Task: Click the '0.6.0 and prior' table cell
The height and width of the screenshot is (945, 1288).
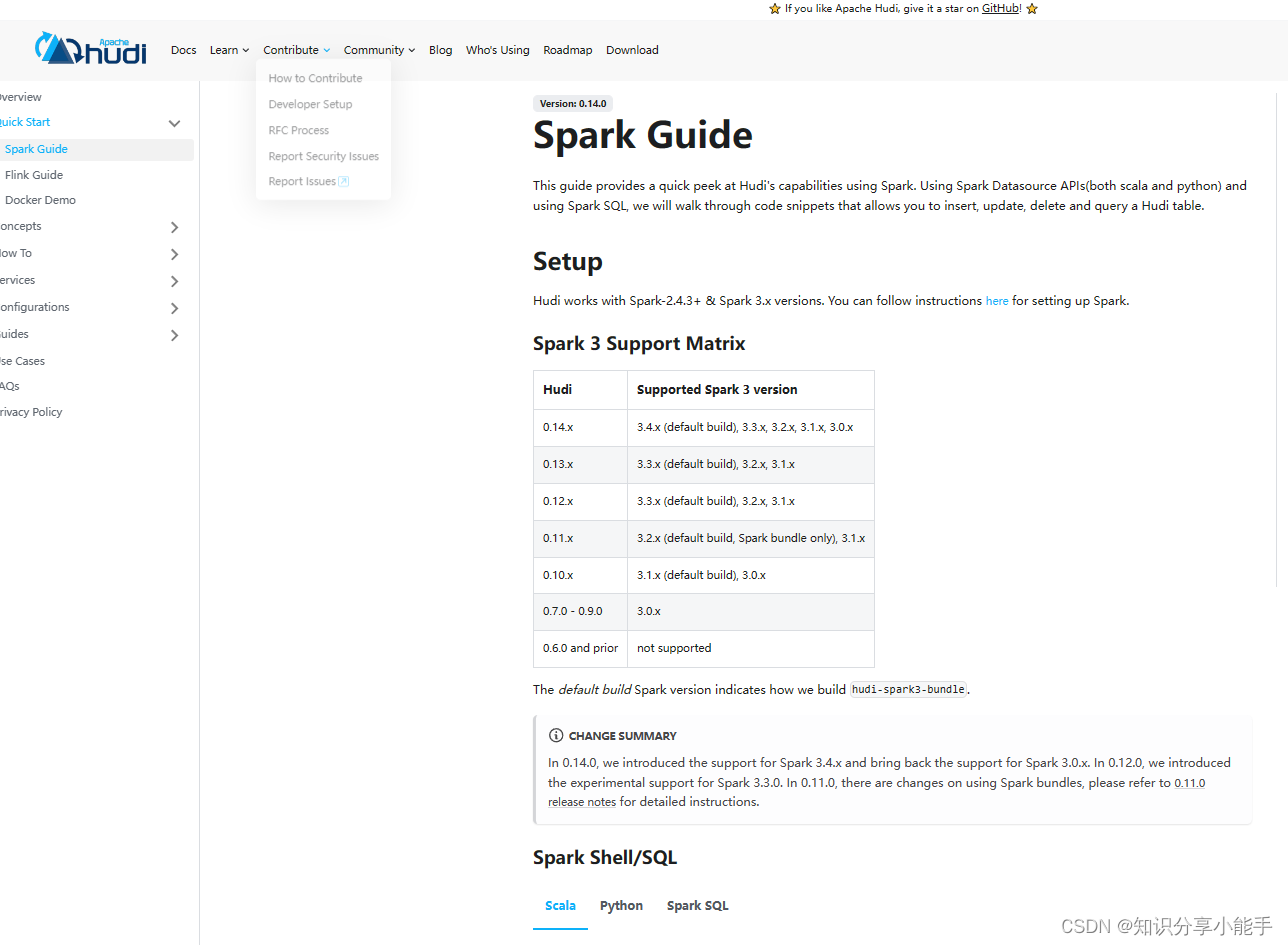Action: [580, 648]
